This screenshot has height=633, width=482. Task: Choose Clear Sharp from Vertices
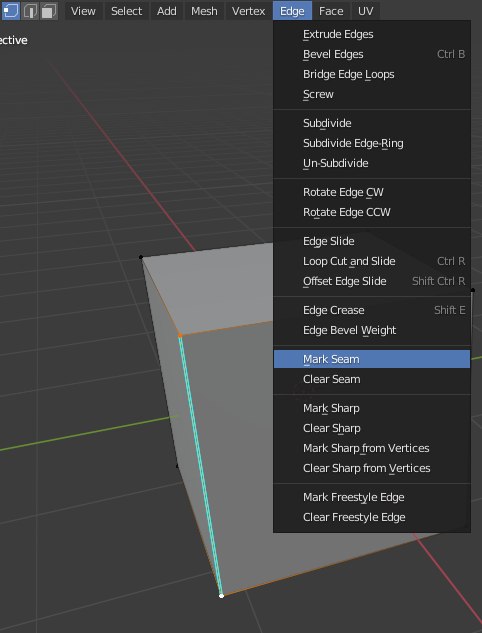(x=372, y=468)
